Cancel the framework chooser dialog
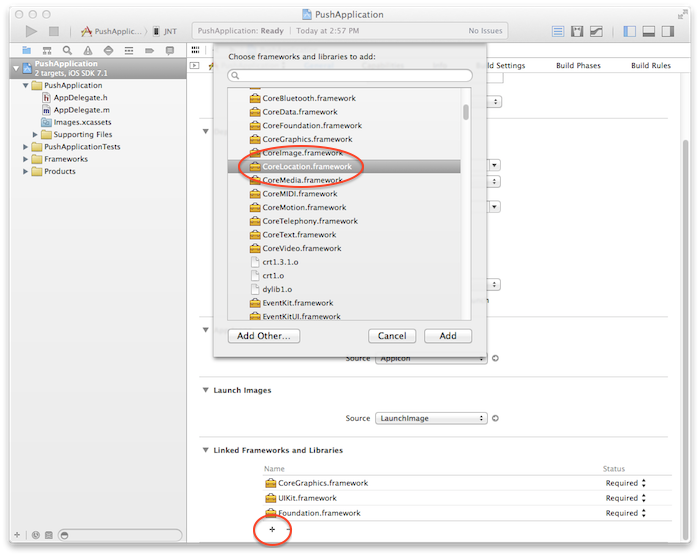Screen dimensions: 700x556 pyautogui.click(x=392, y=336)
